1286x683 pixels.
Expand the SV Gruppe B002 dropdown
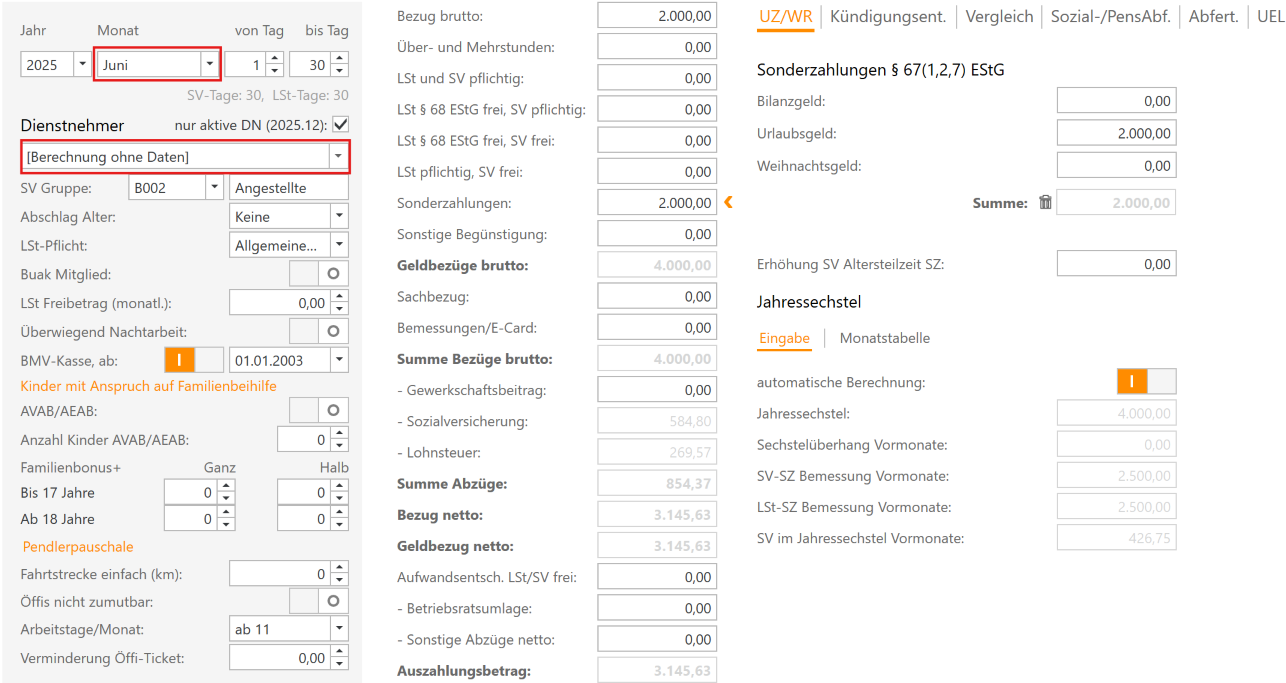pyautogui.click(x=214, y=186)
